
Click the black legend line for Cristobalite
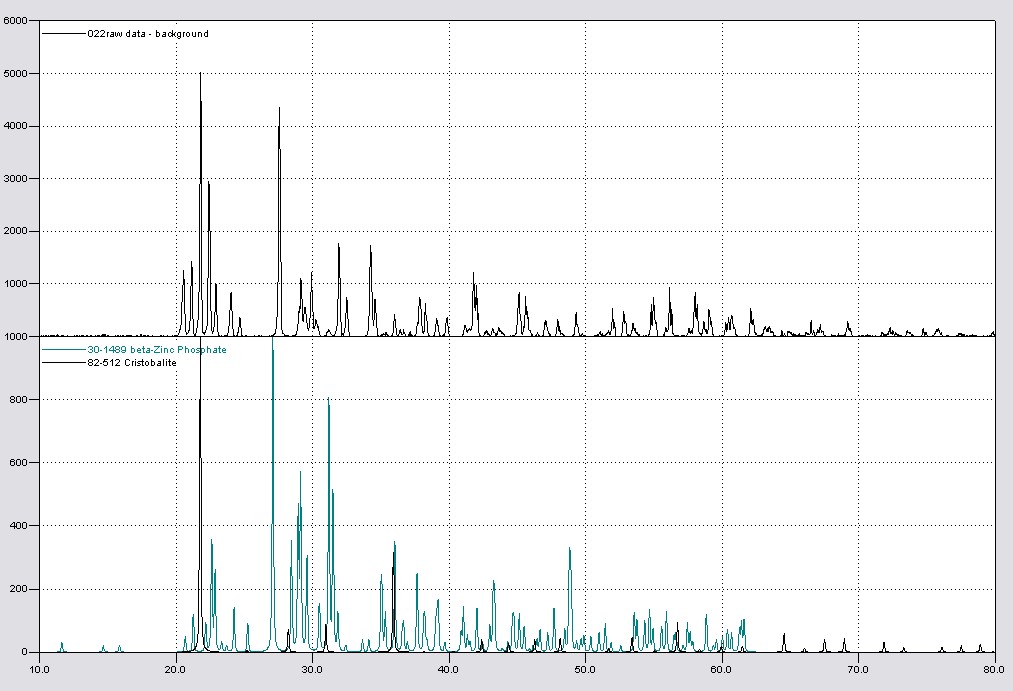click(x=64, y=362)
